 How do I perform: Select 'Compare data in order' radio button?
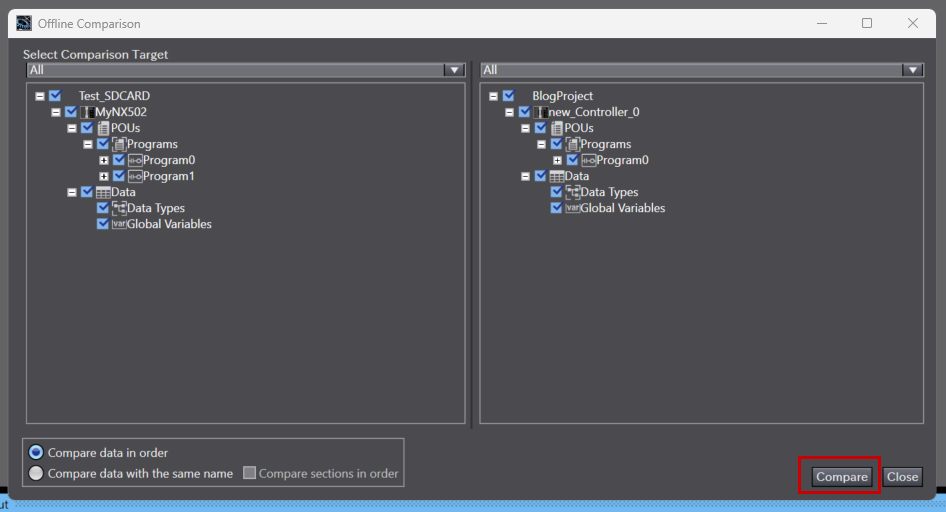coord(37,453)
